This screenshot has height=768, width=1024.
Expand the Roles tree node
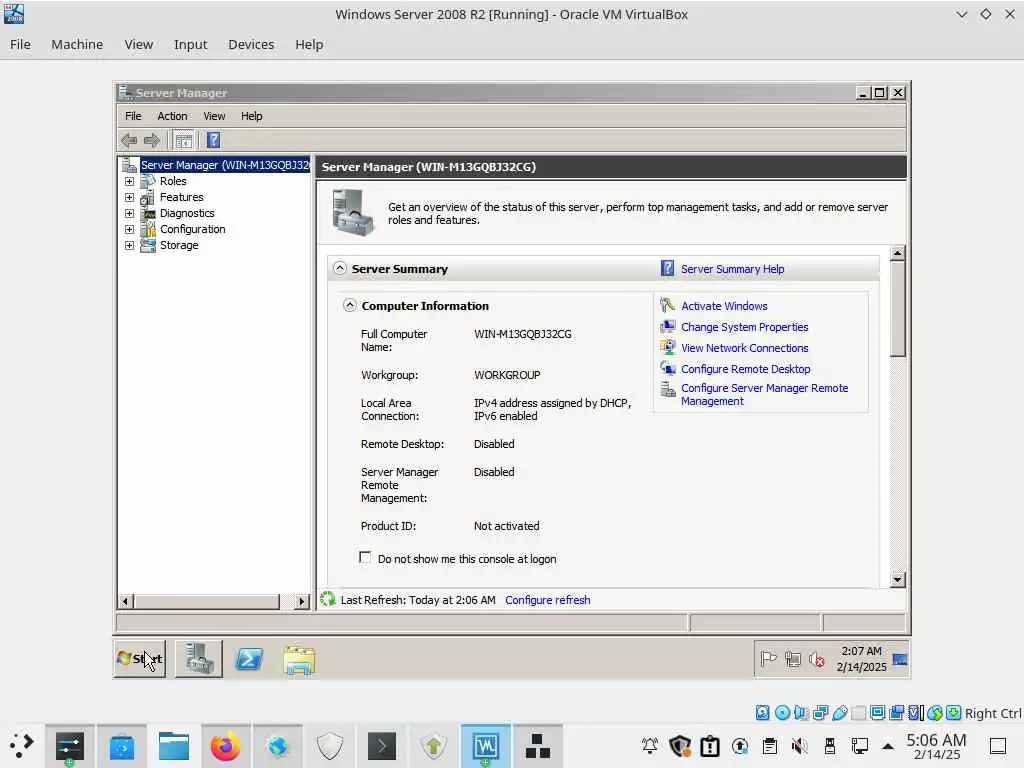(129, 182)
